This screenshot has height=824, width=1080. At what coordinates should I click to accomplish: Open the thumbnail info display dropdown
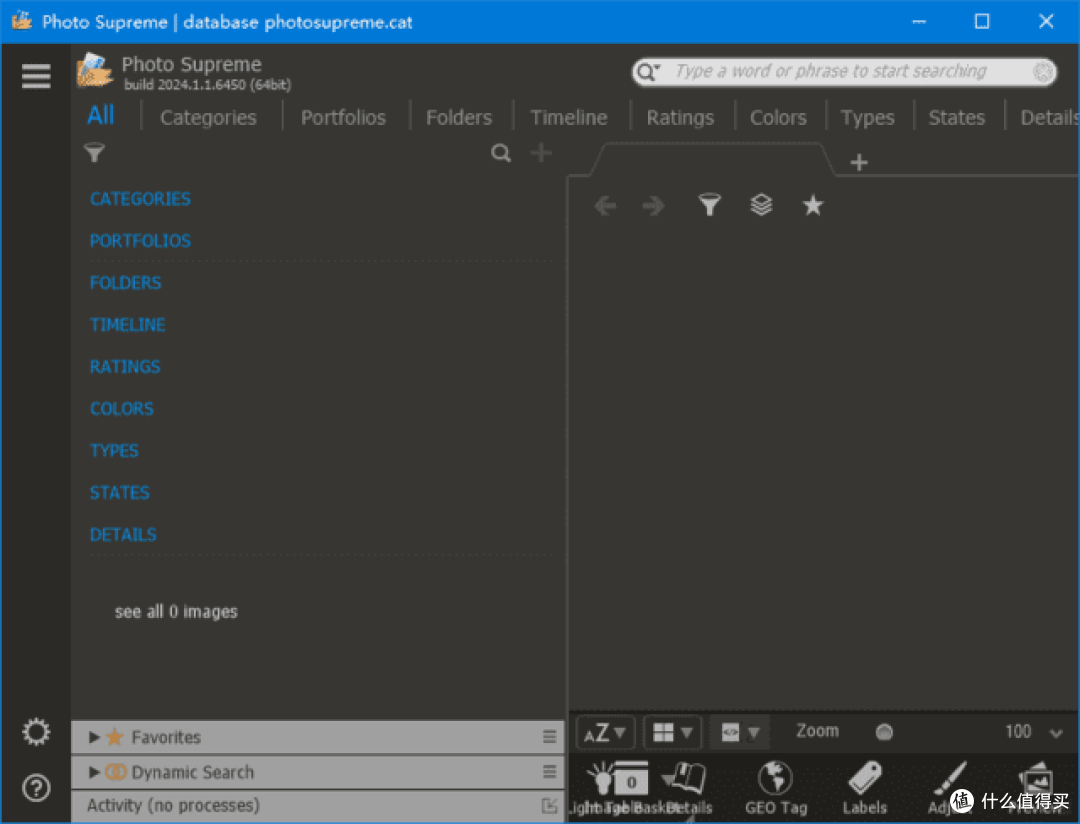coord(740,732)
